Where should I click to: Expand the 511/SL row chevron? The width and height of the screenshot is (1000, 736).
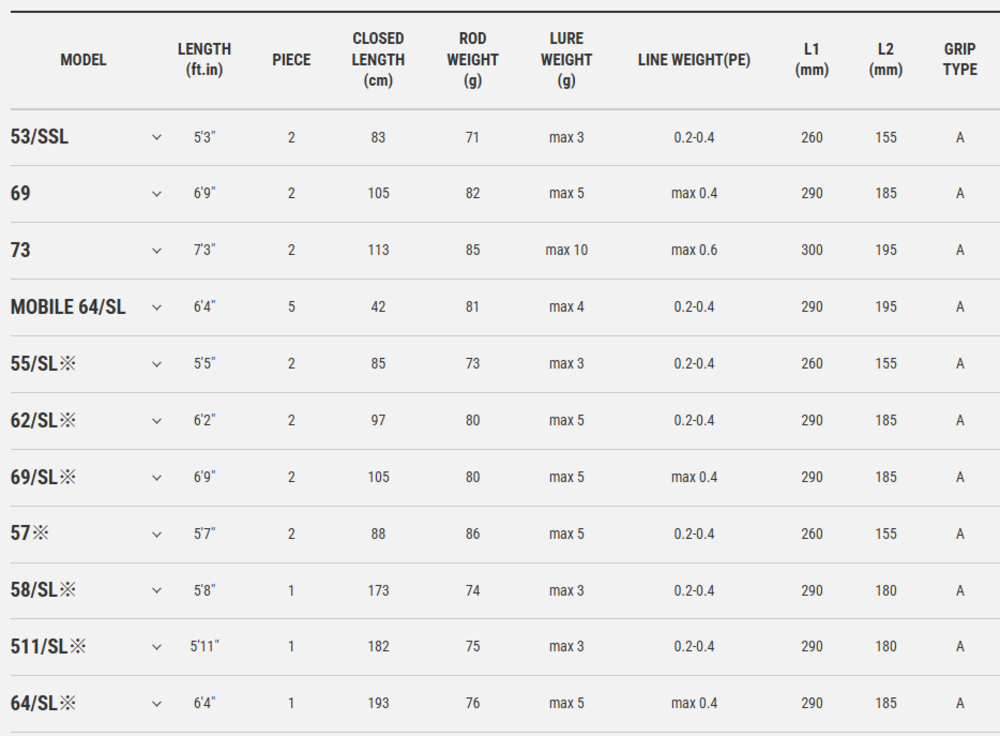tap(156, 648)
